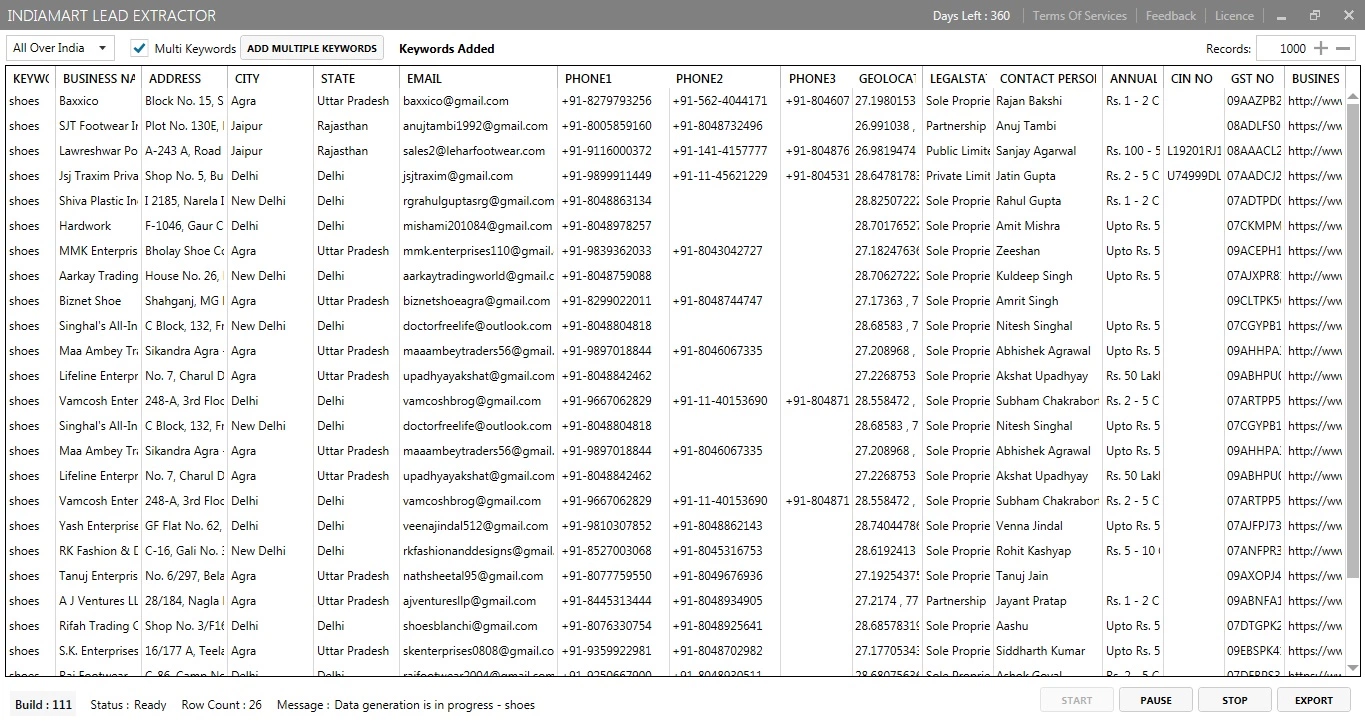The image size is (1365, 728).
Task: Increase the Records count with plus icon
Action: [1321, 48]
